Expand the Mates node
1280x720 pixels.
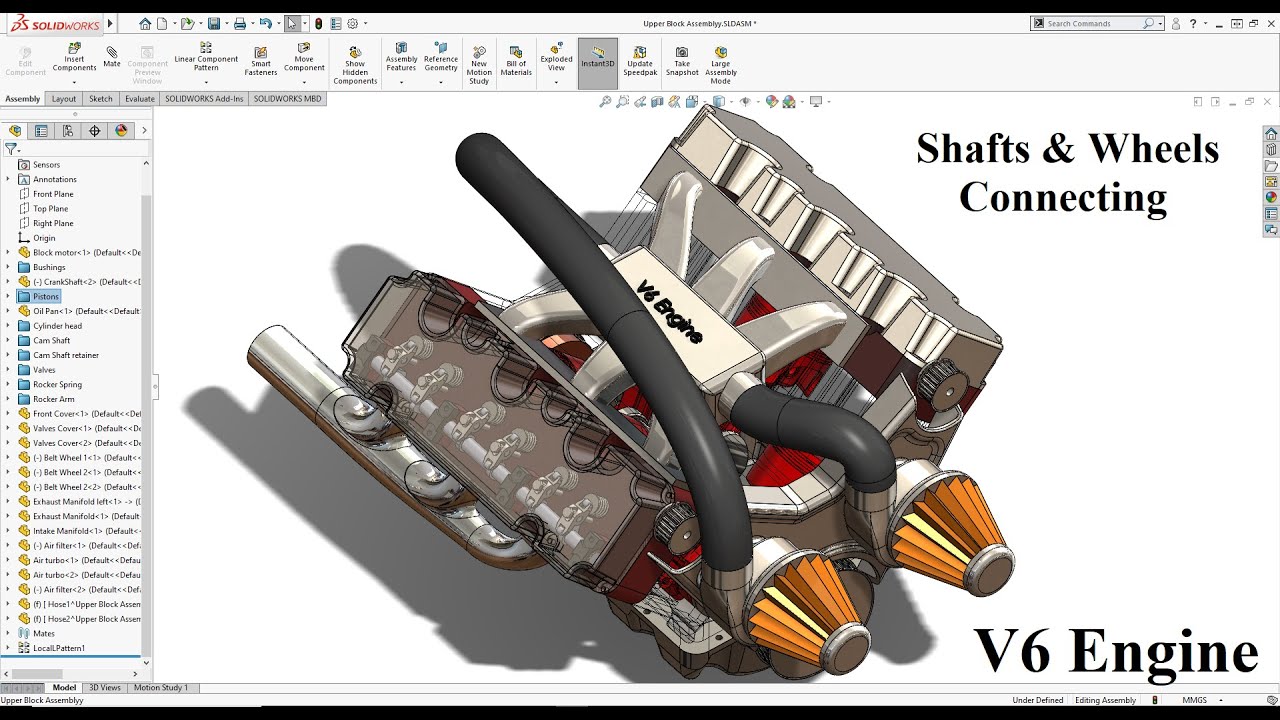pyautogui.click(x=8, y=633)
